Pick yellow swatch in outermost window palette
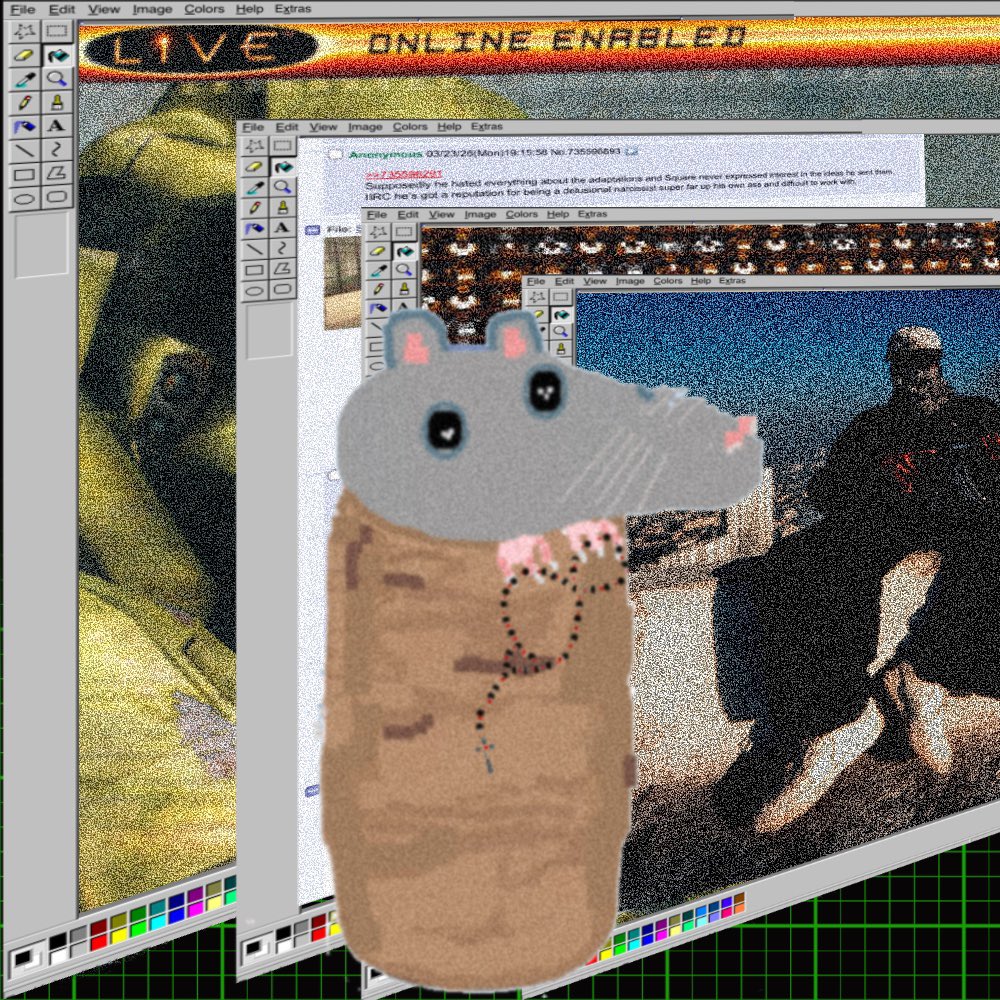This screenshot has width=1000, height=1000. pos(118,936)
